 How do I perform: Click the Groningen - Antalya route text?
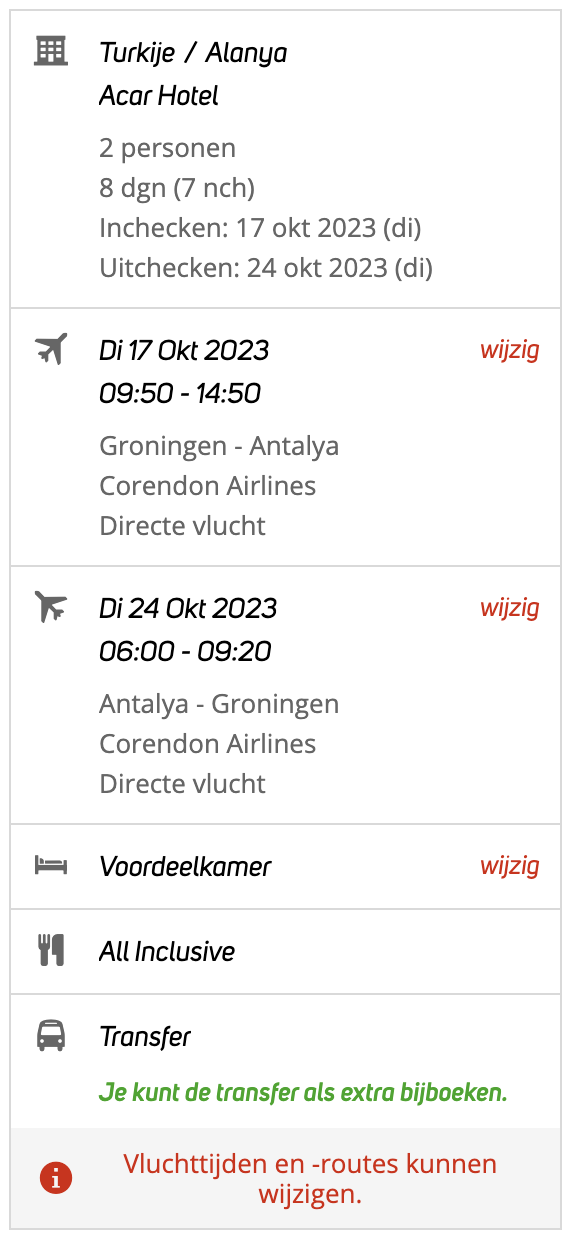pyautogui.click(x=219, y=446)
